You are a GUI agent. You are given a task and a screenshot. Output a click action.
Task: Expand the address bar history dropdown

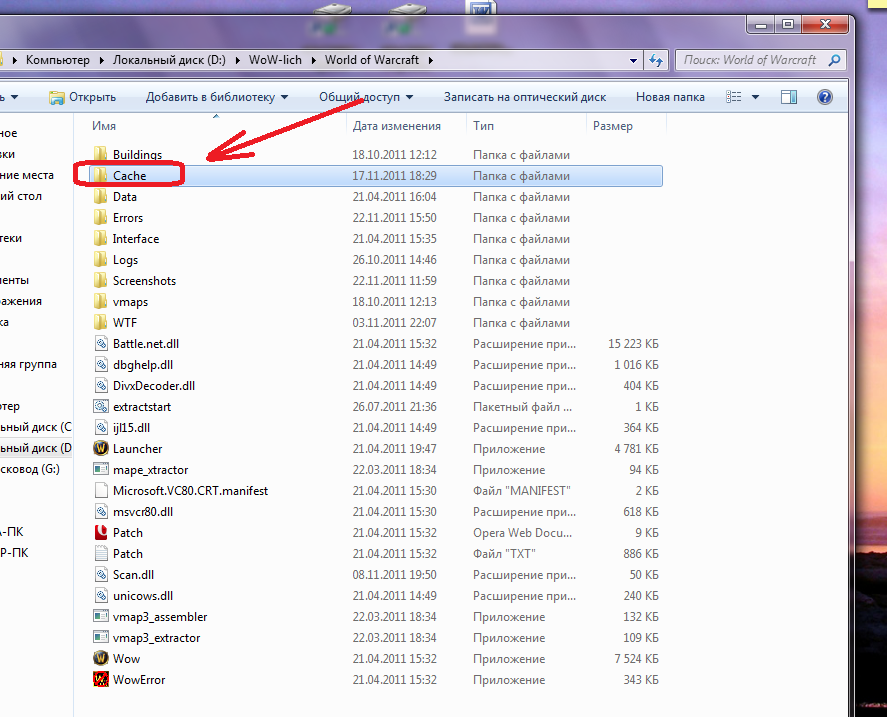[633, 60]
